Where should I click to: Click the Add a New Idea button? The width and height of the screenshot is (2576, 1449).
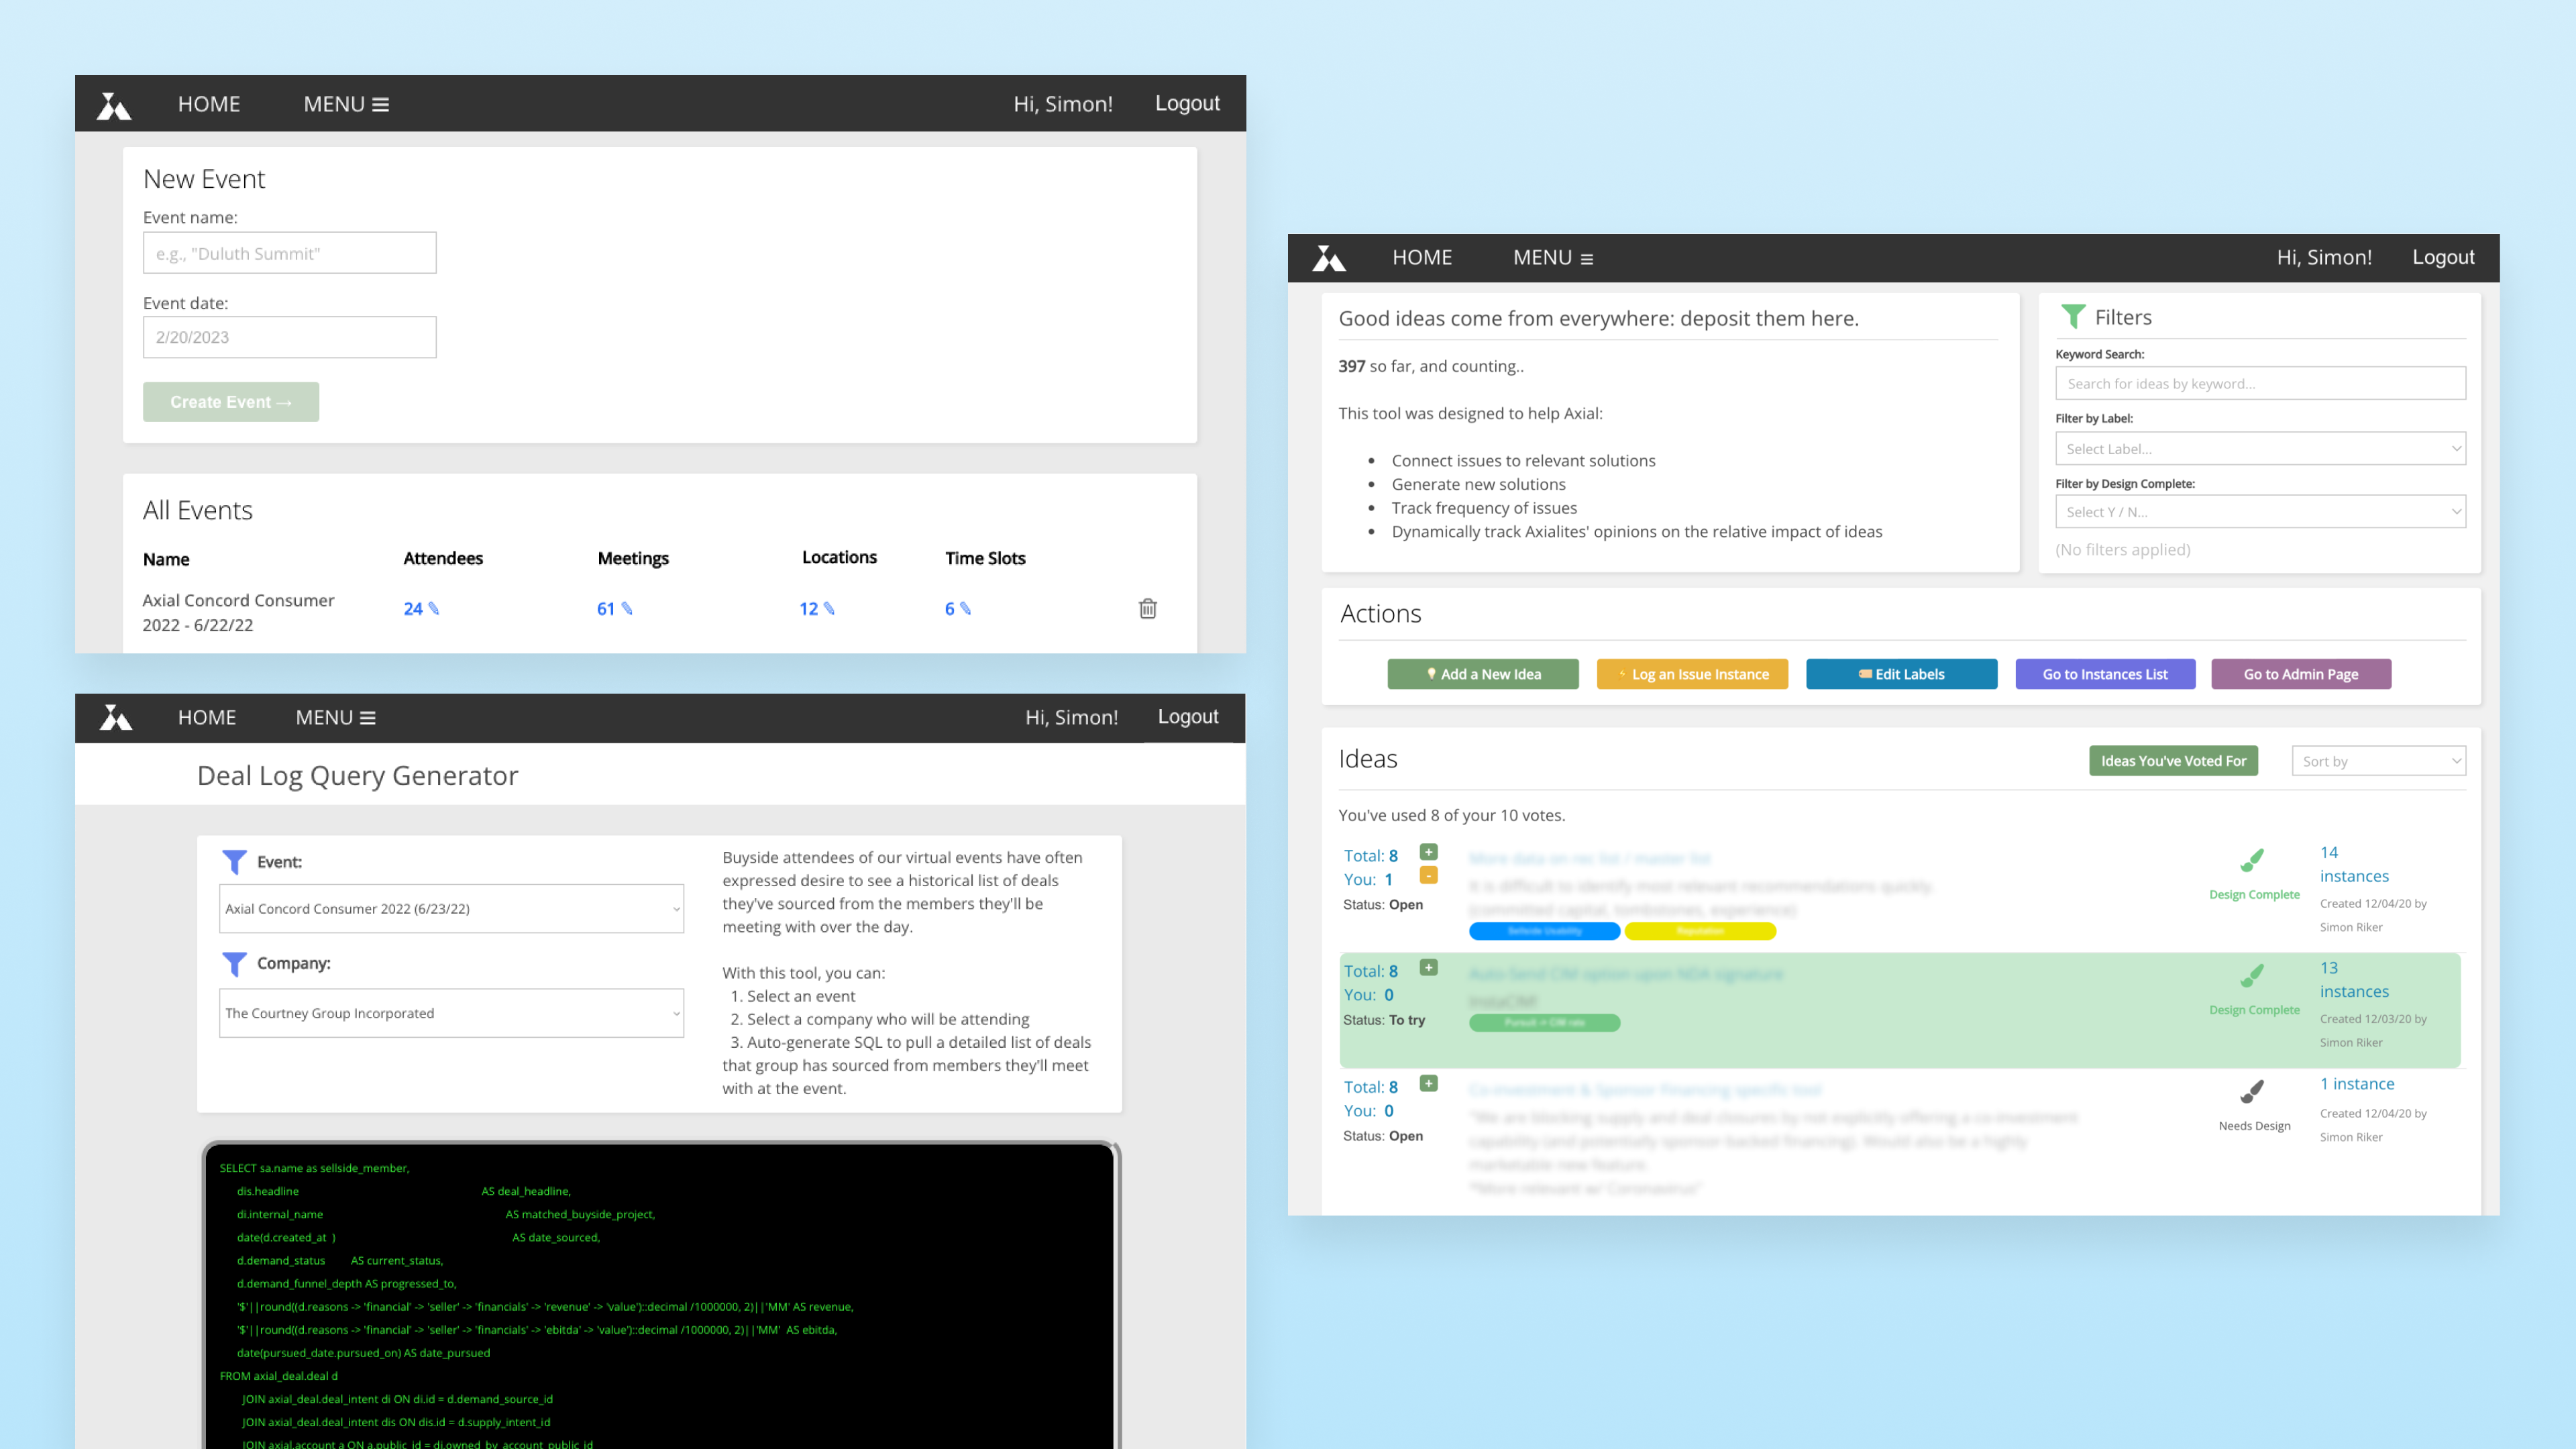[1482, 674]
